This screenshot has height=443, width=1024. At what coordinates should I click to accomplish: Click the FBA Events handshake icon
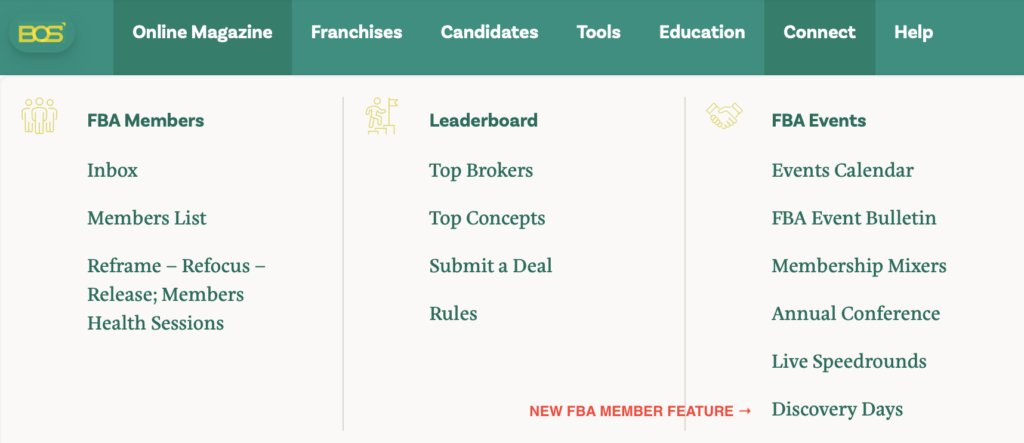point(725,116)
